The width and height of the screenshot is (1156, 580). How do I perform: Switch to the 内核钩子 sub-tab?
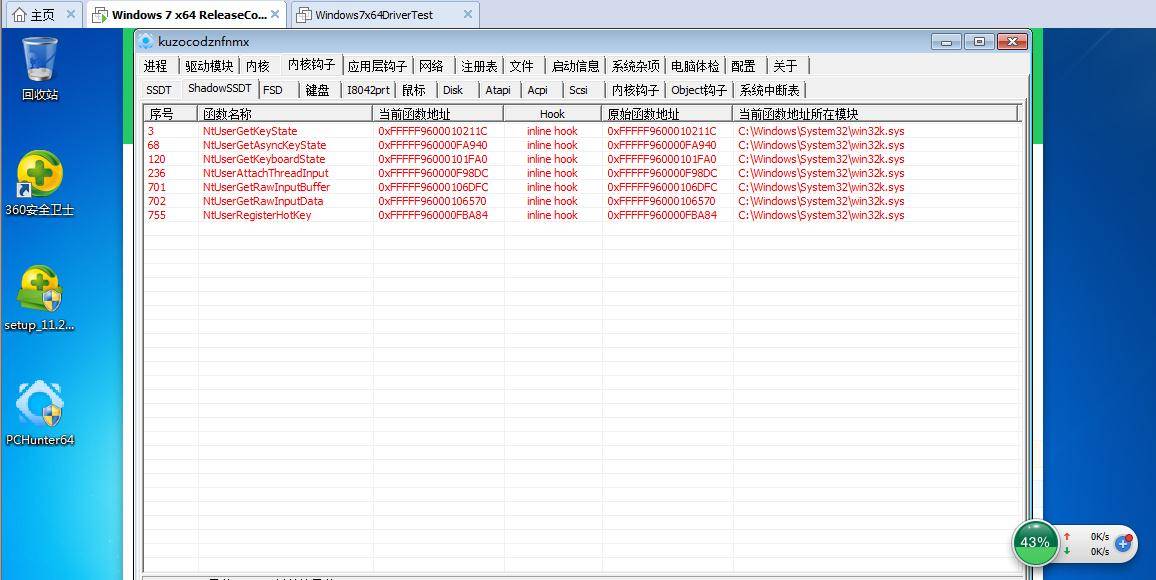tap(635, 90)
